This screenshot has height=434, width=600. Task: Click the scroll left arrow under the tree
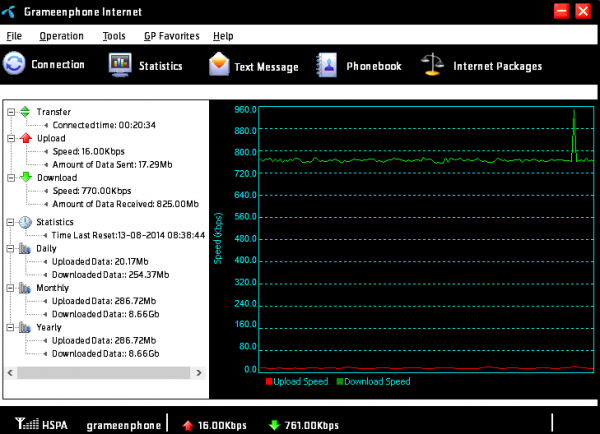click(x=10, y=373)
